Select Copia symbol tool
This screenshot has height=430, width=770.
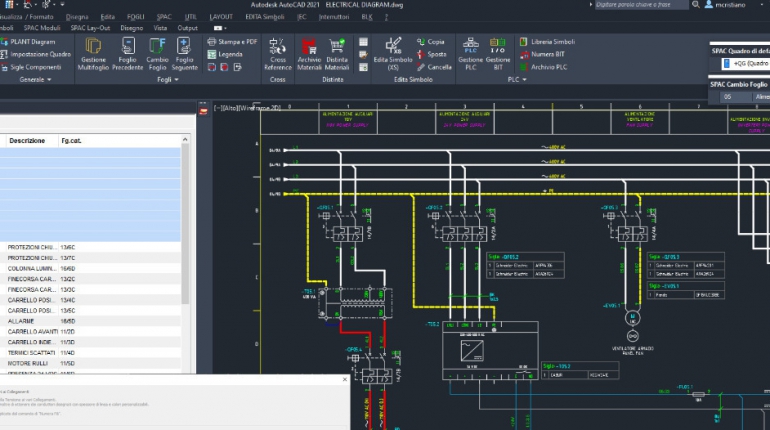(x=431, y=42)
